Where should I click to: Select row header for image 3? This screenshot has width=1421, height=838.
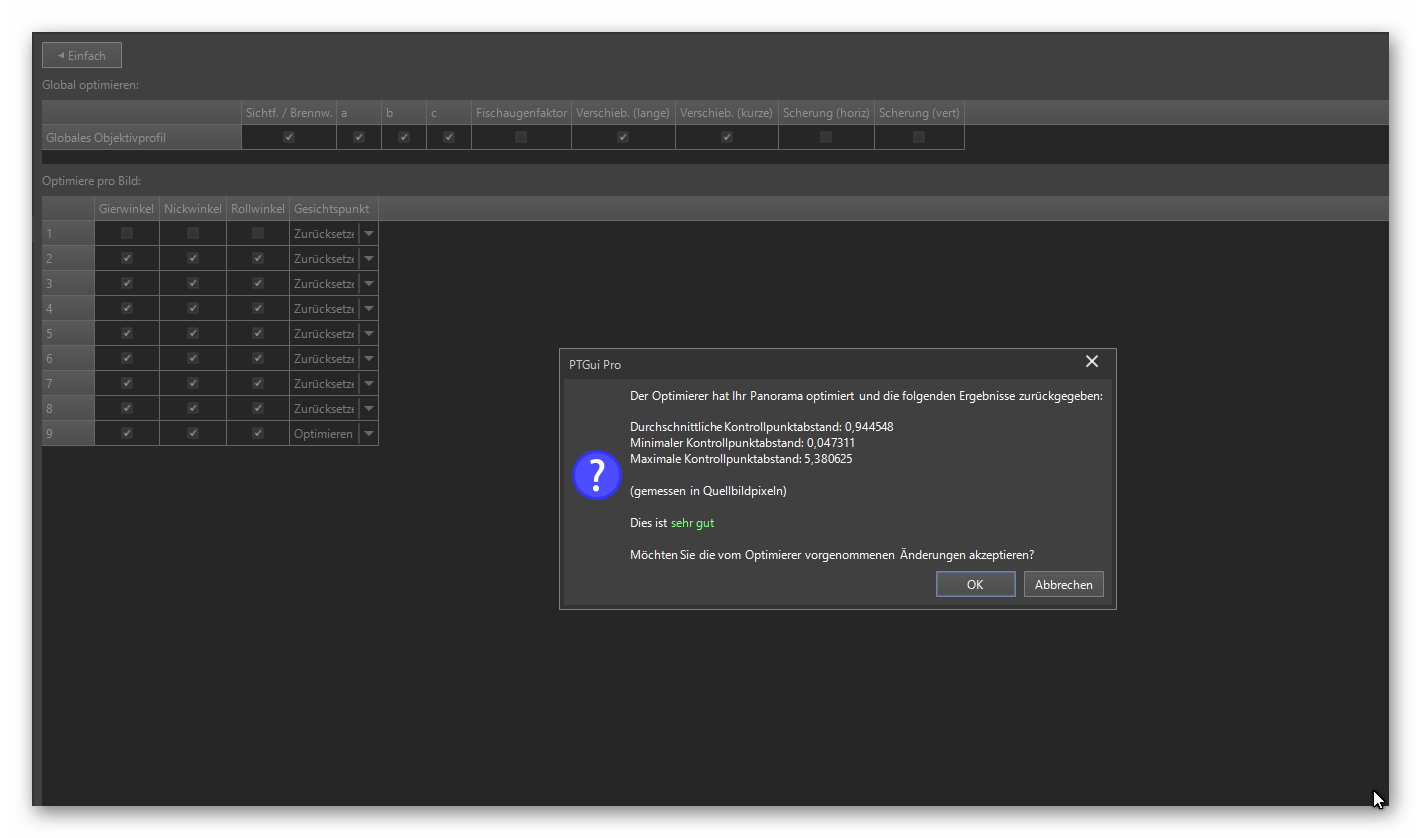pyautogui.click(x=68, y=284)
